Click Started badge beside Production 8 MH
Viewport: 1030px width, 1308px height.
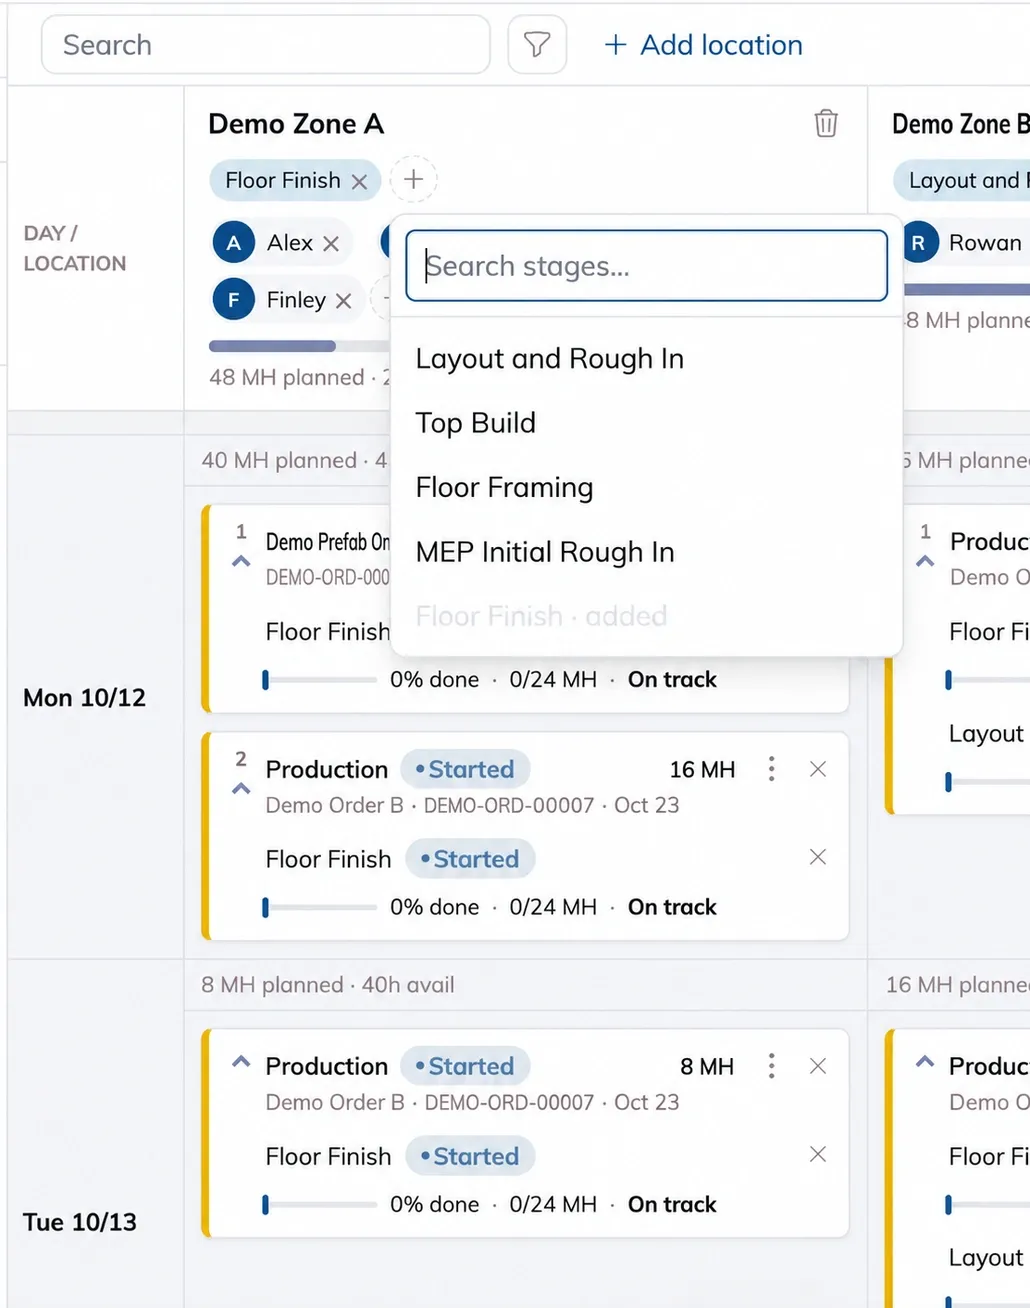tap(465, 1066)
